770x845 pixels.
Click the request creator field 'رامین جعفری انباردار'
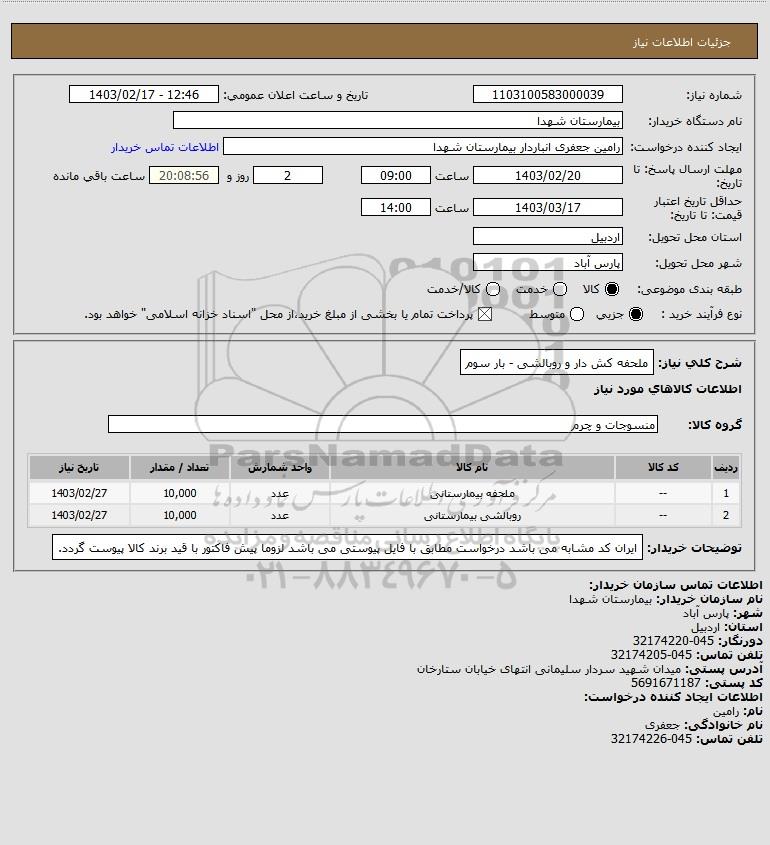423,147
